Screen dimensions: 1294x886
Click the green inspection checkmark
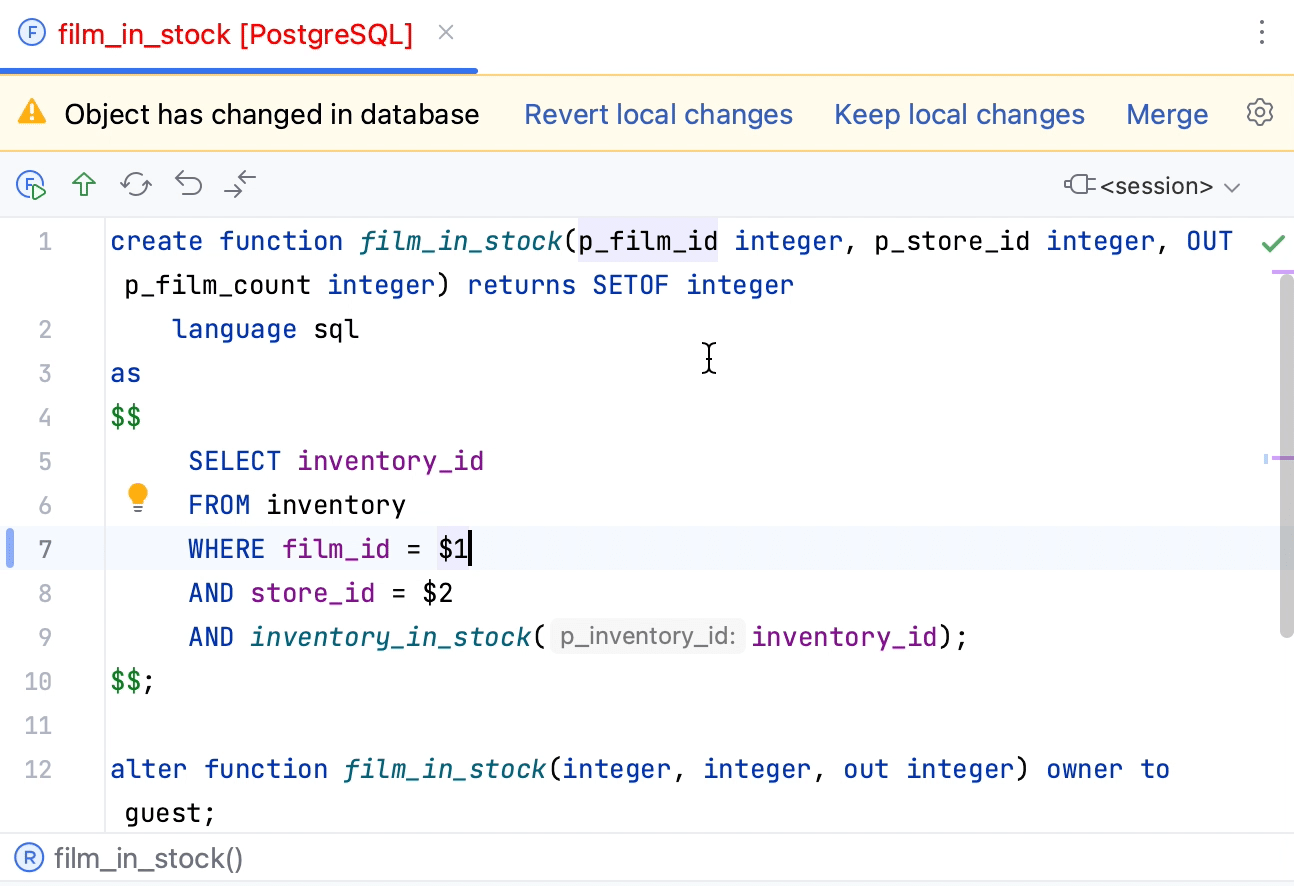coord(1274,242)
